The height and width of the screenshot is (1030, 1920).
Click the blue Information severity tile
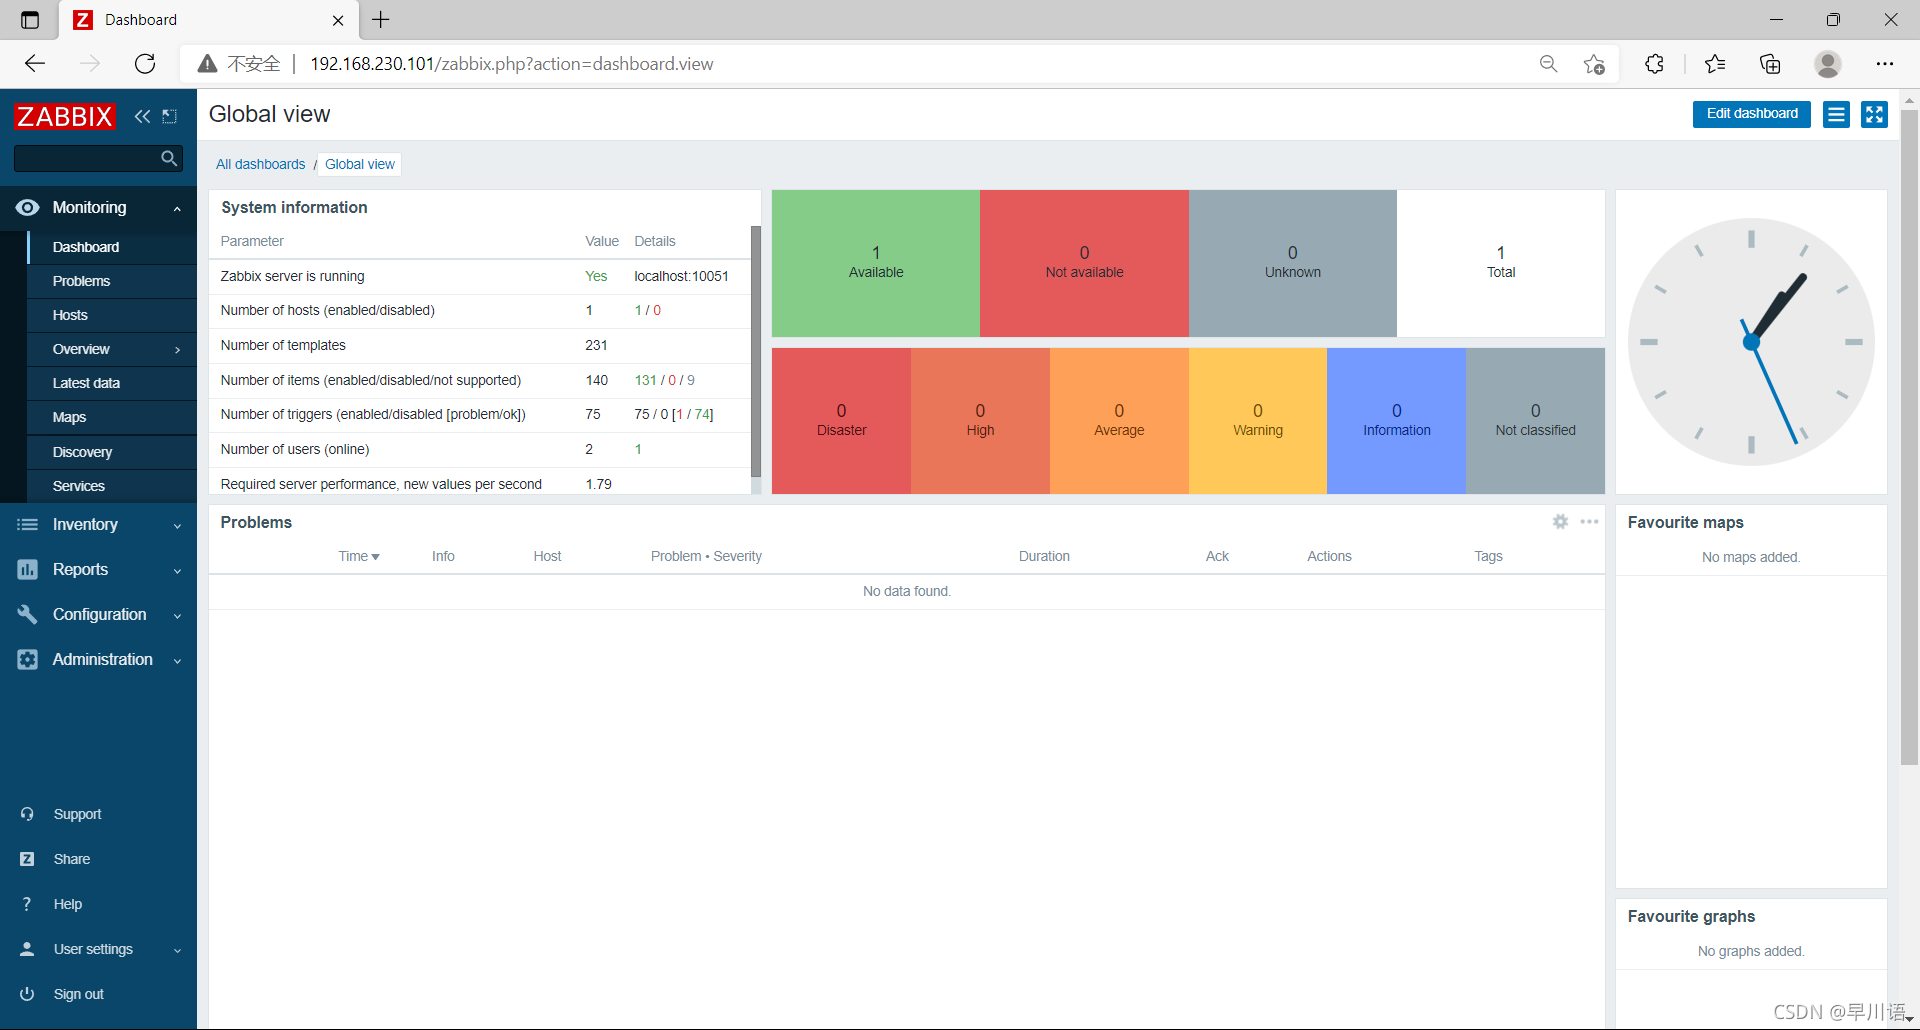pos(1396,420)
